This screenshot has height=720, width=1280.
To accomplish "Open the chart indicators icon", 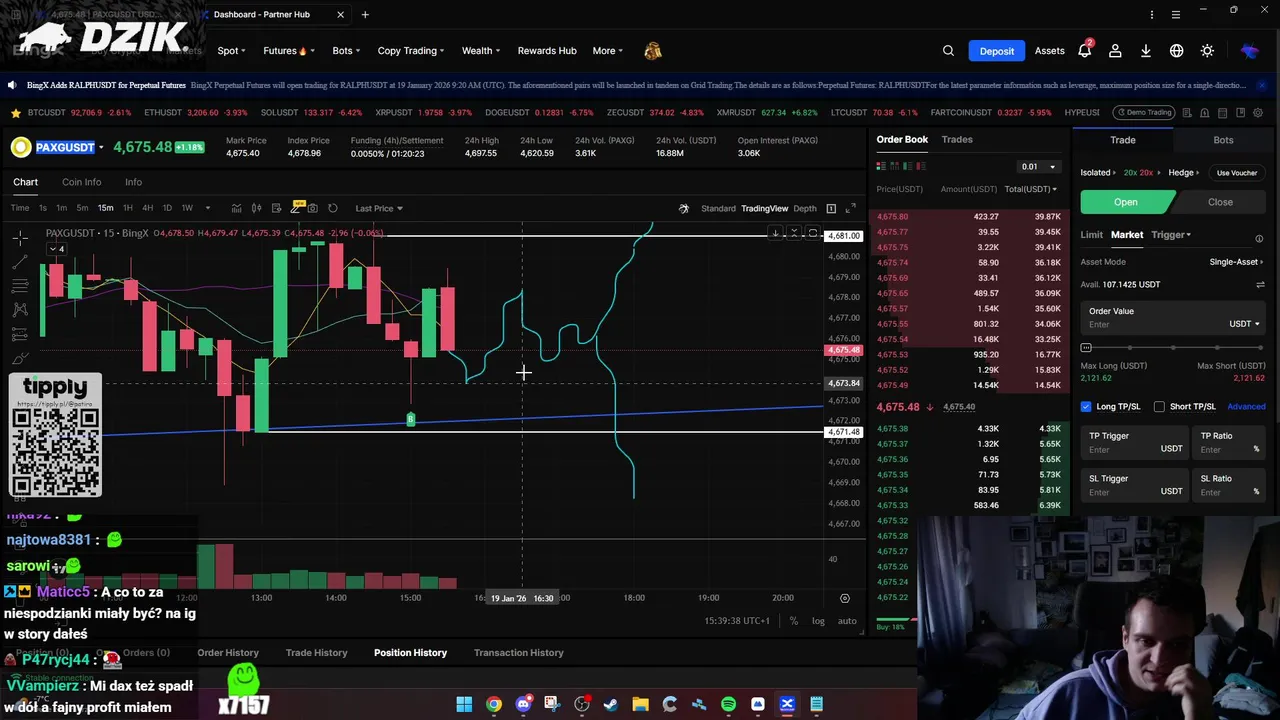I will [x=236, y=208].
